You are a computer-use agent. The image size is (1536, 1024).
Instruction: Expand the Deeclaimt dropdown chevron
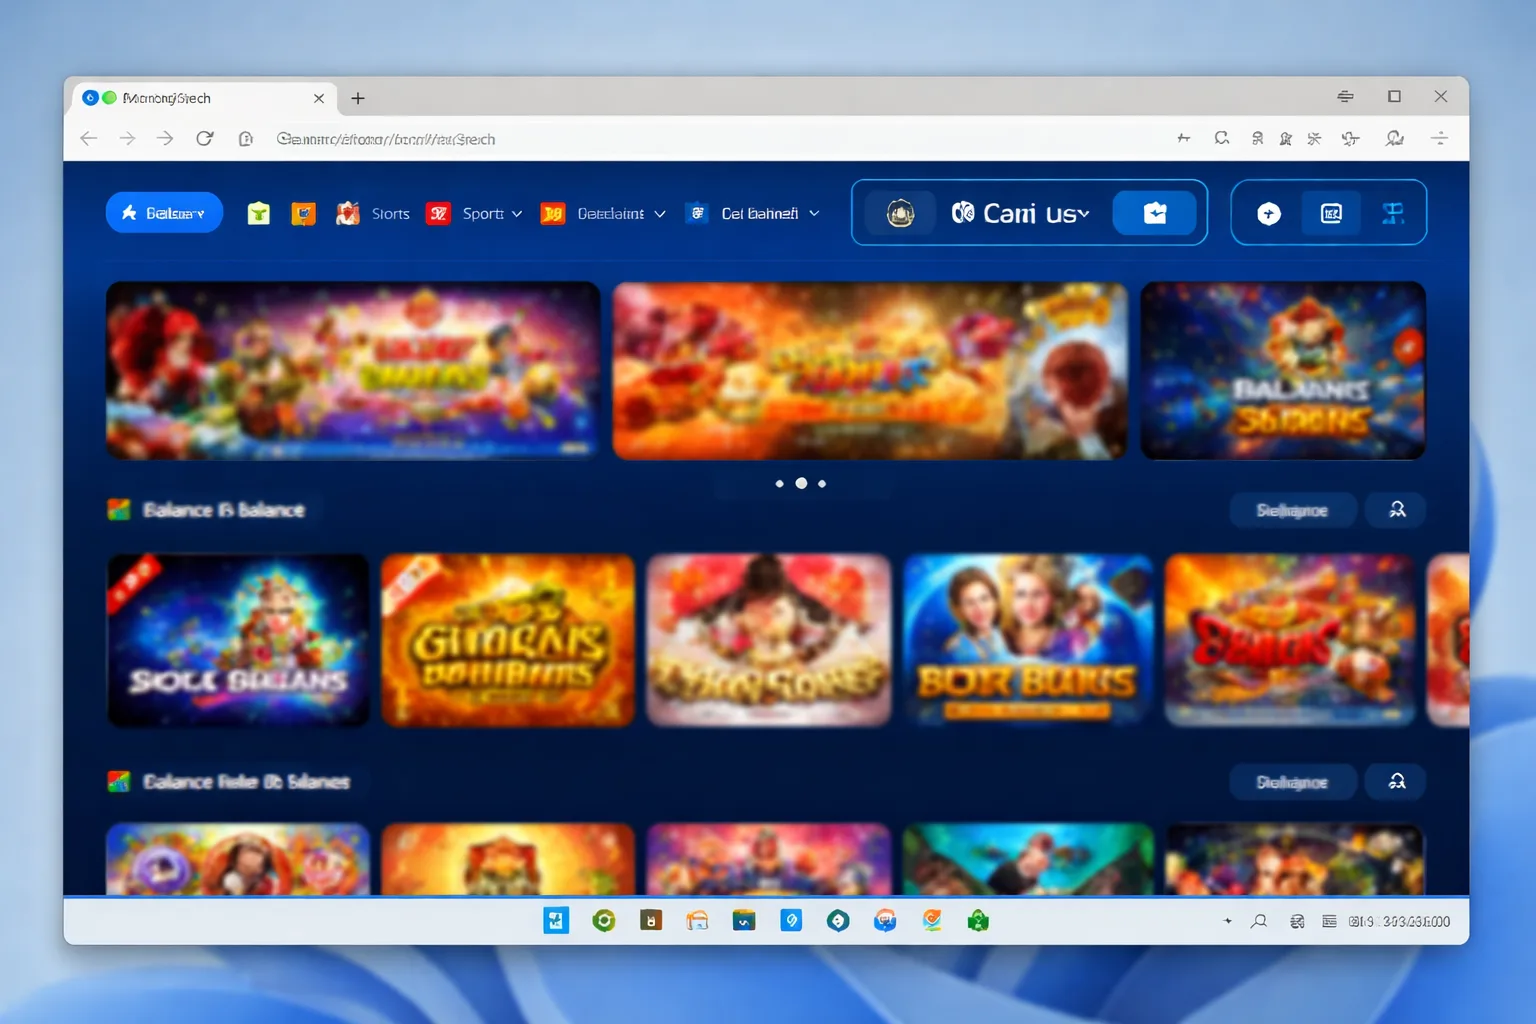coord(660,214)
